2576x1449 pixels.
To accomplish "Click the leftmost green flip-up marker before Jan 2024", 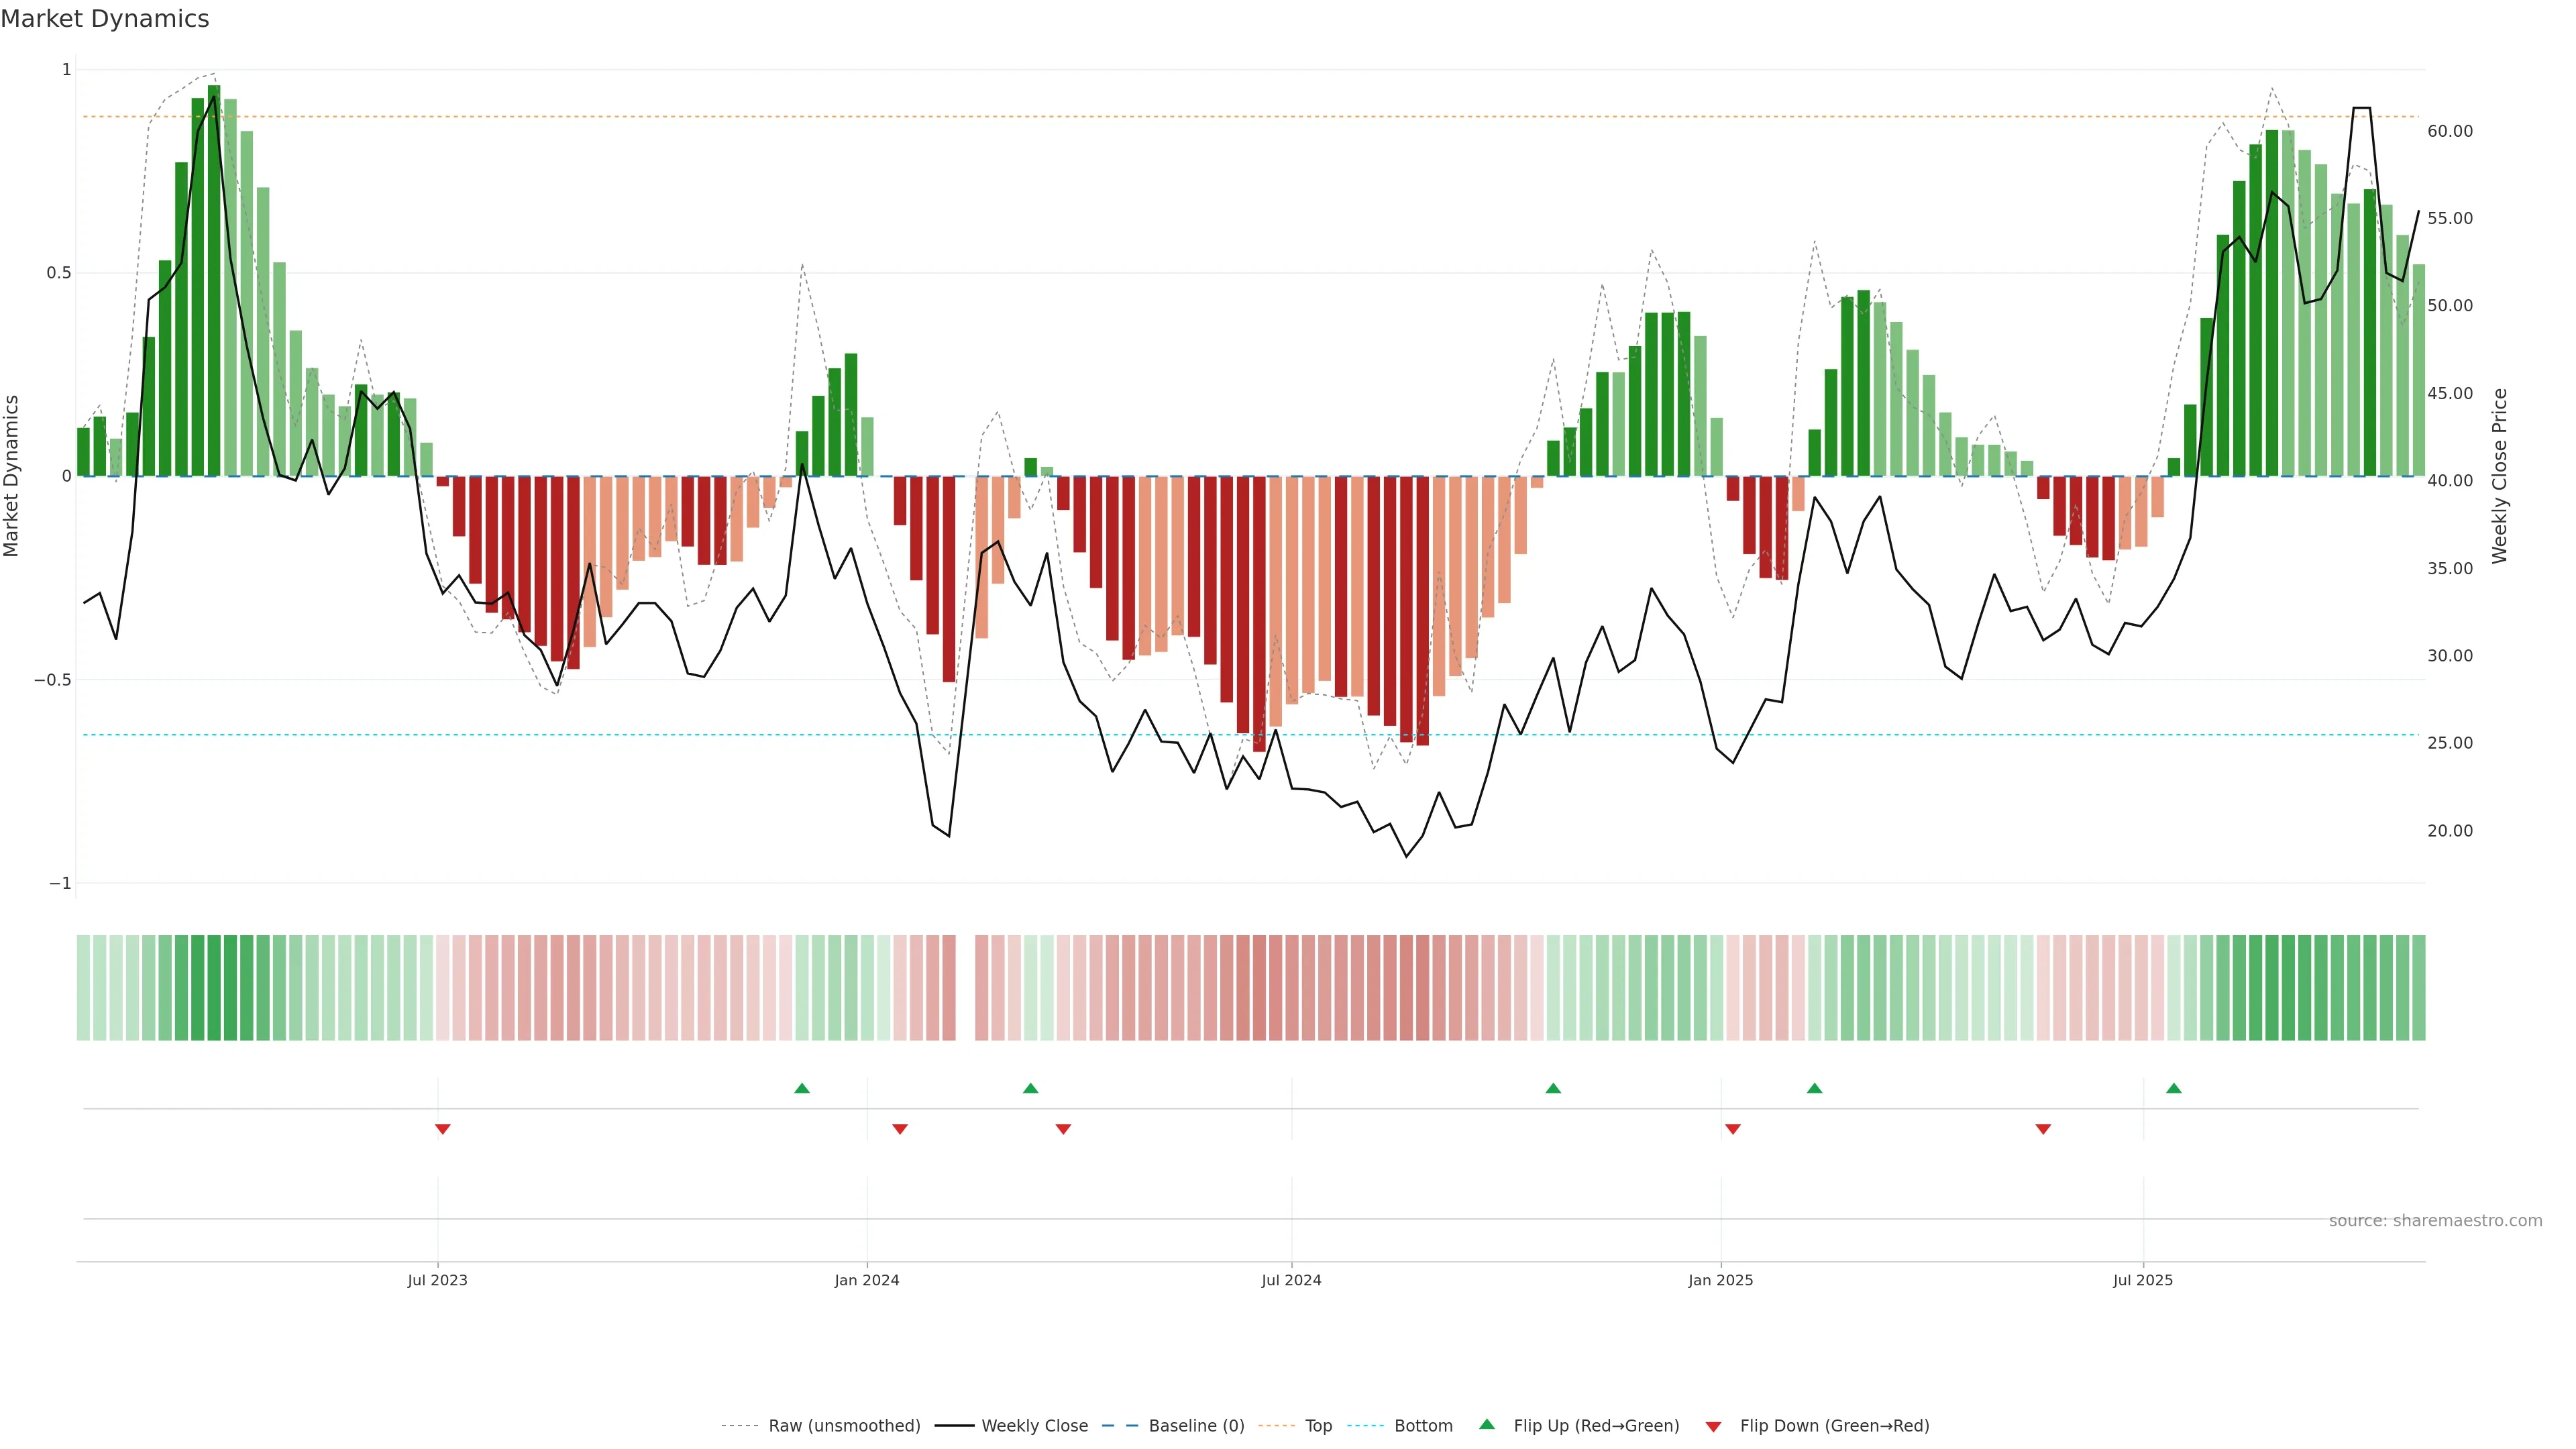I will [802, 1088].
